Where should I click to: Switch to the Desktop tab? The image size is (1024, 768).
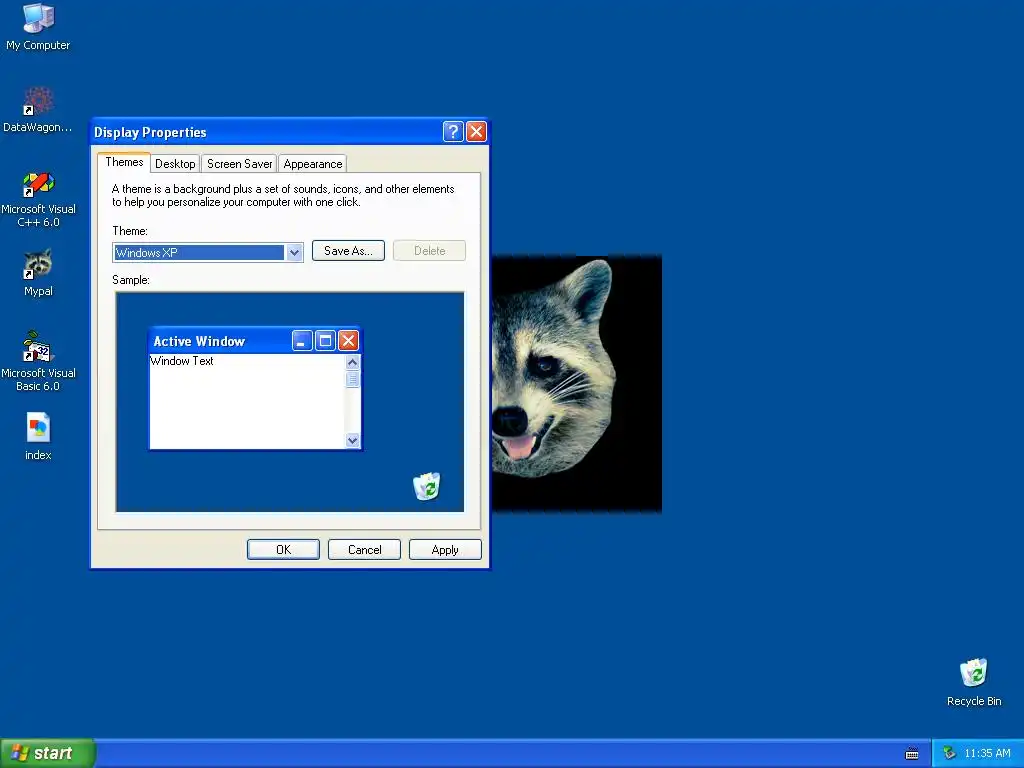point(175,164)
